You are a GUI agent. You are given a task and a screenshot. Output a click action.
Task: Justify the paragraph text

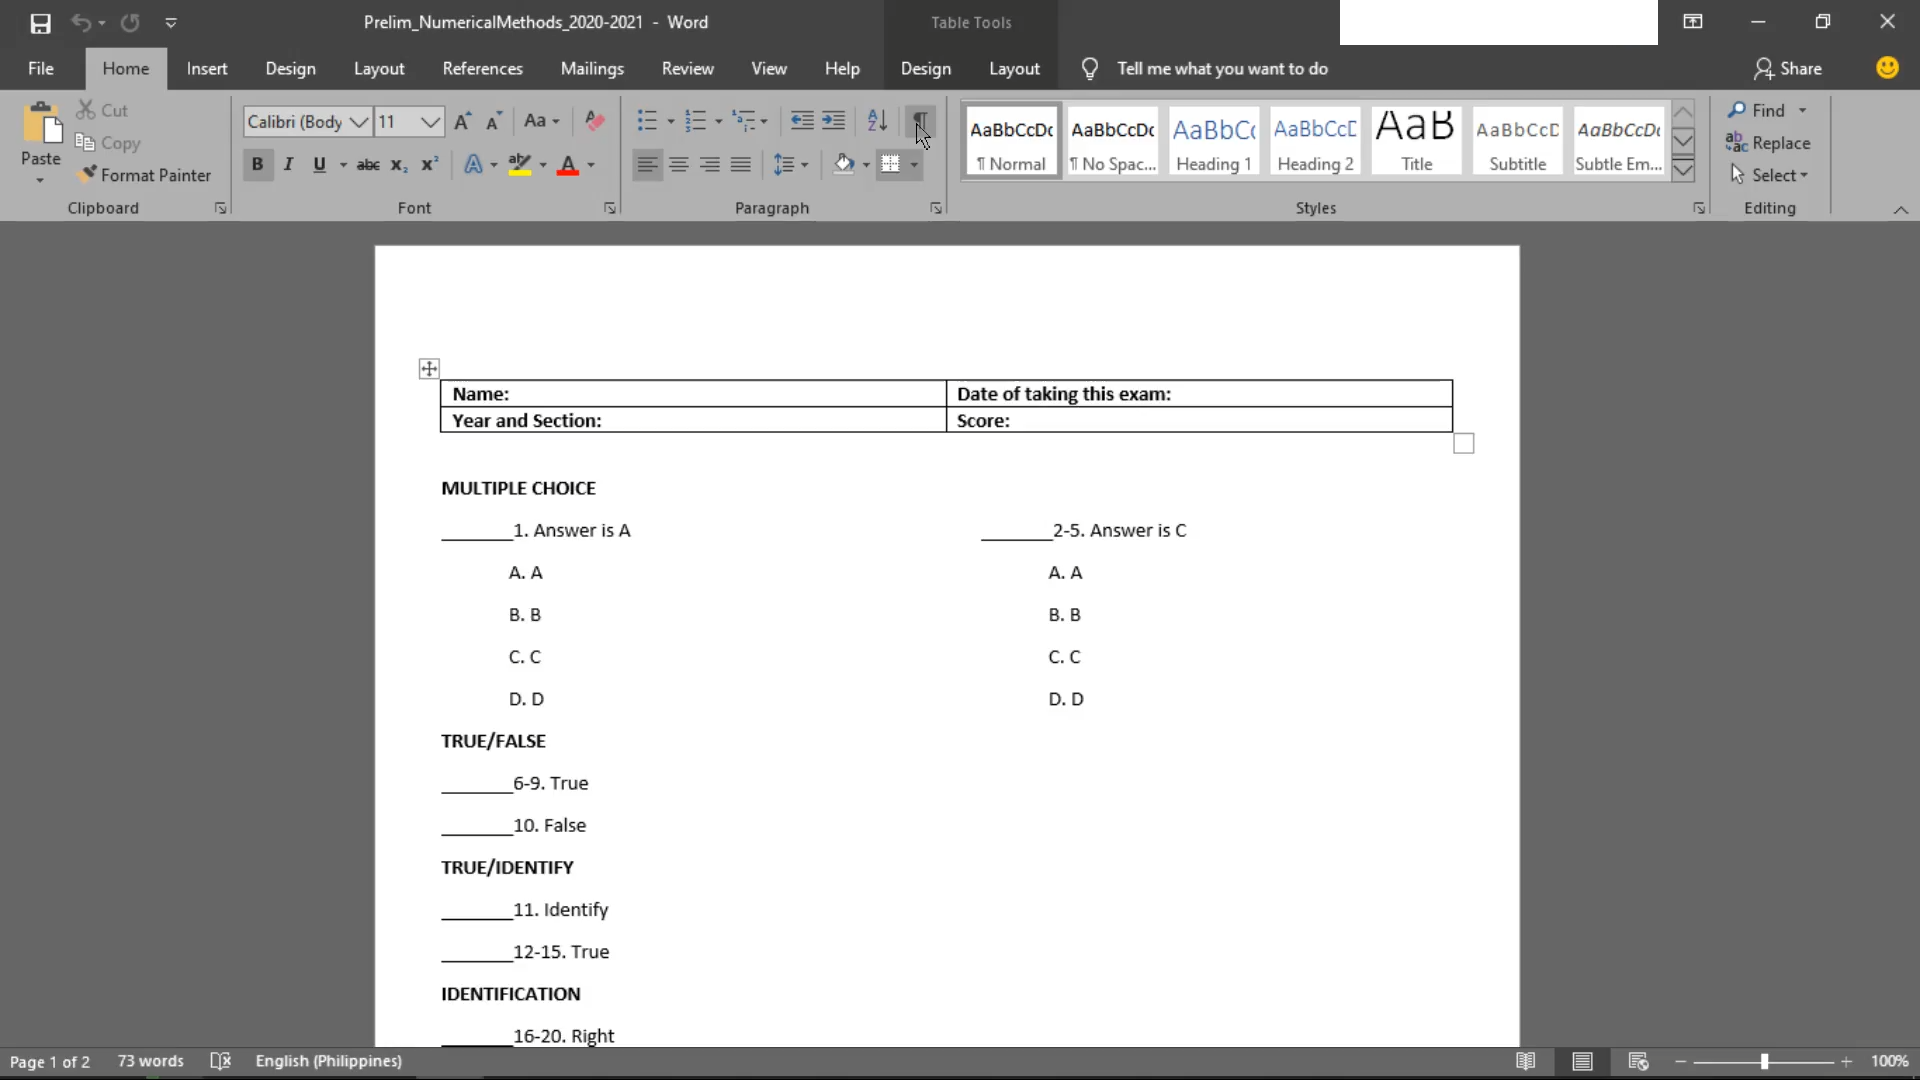(x=741, y=164)
